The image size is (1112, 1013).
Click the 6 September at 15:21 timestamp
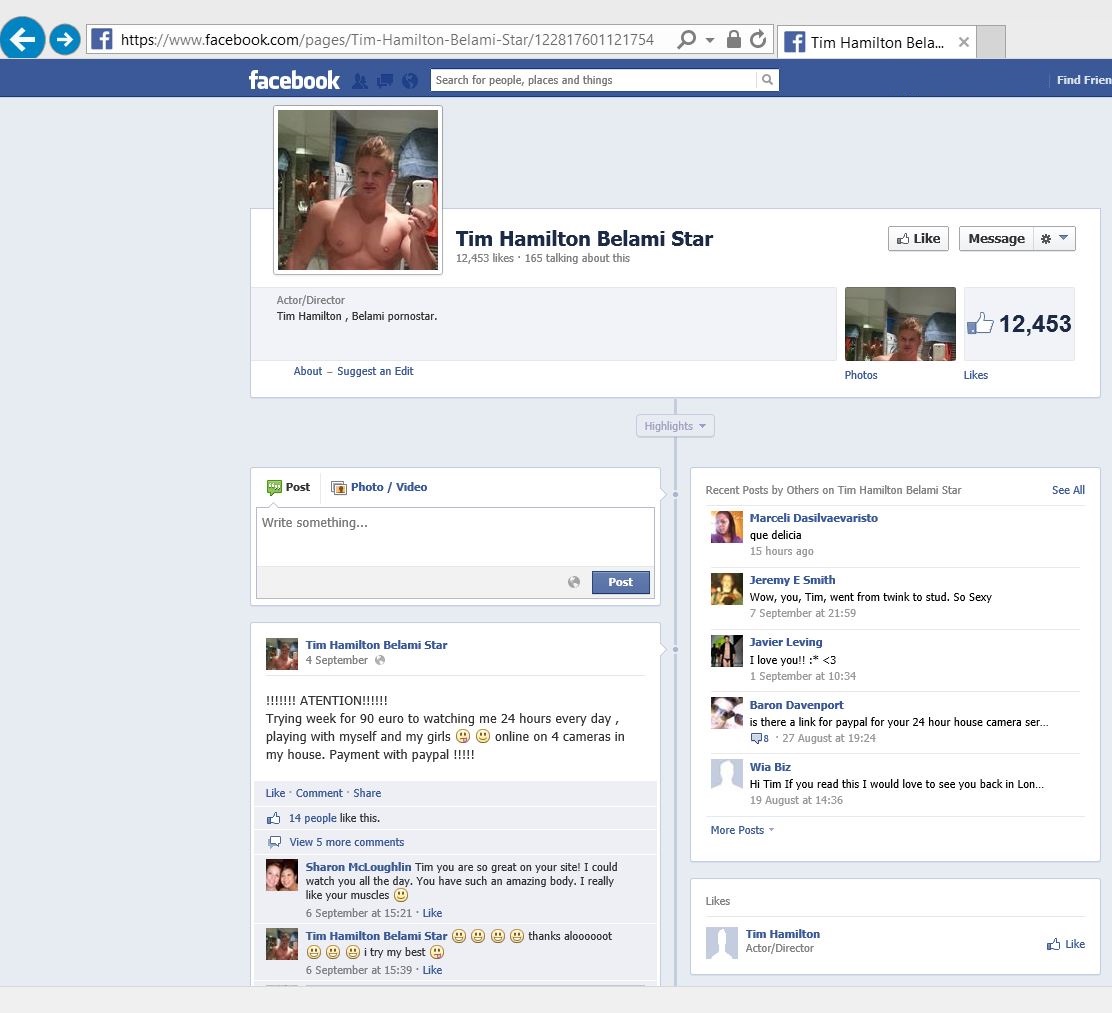[359, 913]
